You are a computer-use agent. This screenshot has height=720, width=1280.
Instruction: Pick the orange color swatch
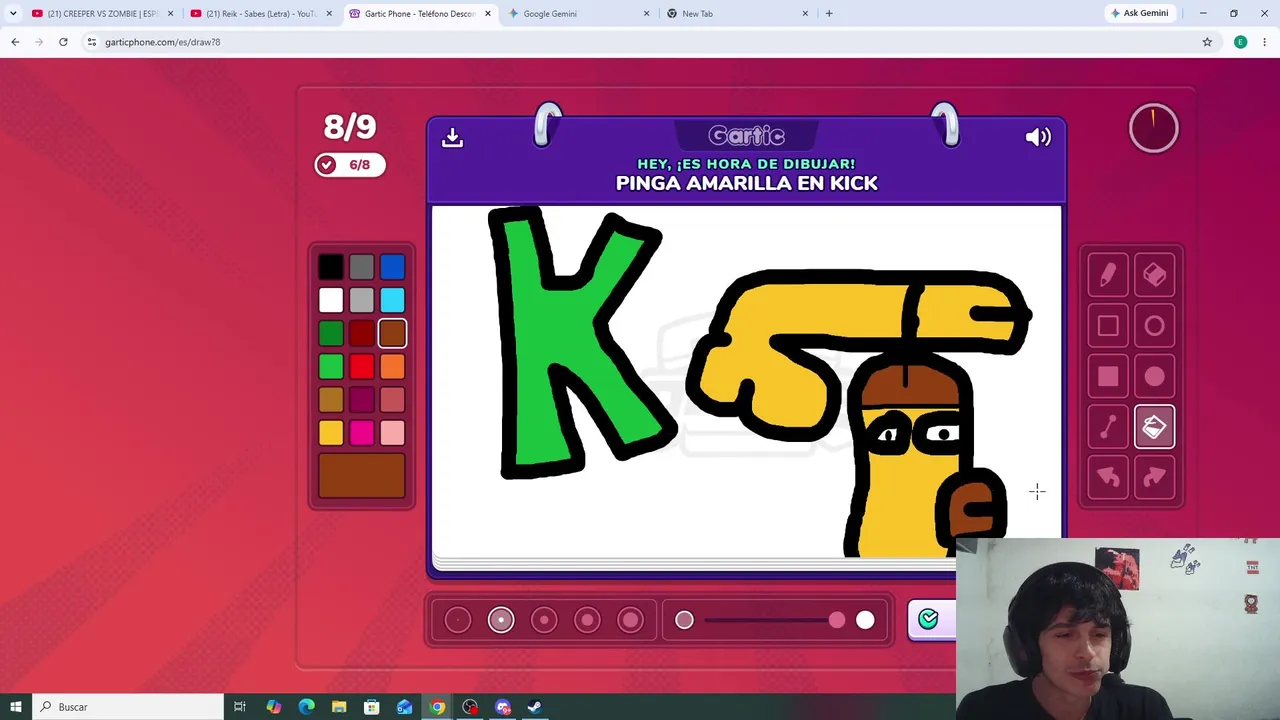(x=392, y=366)
